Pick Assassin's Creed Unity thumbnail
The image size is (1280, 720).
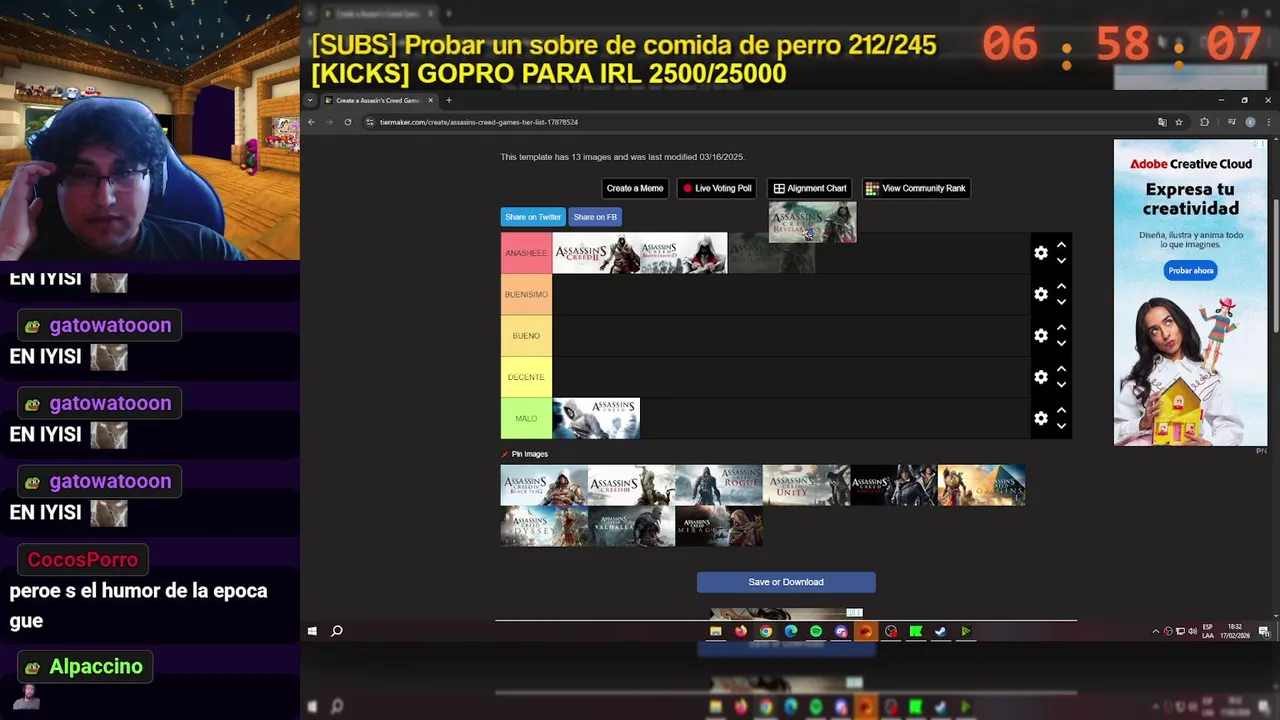tap(806, 485)
